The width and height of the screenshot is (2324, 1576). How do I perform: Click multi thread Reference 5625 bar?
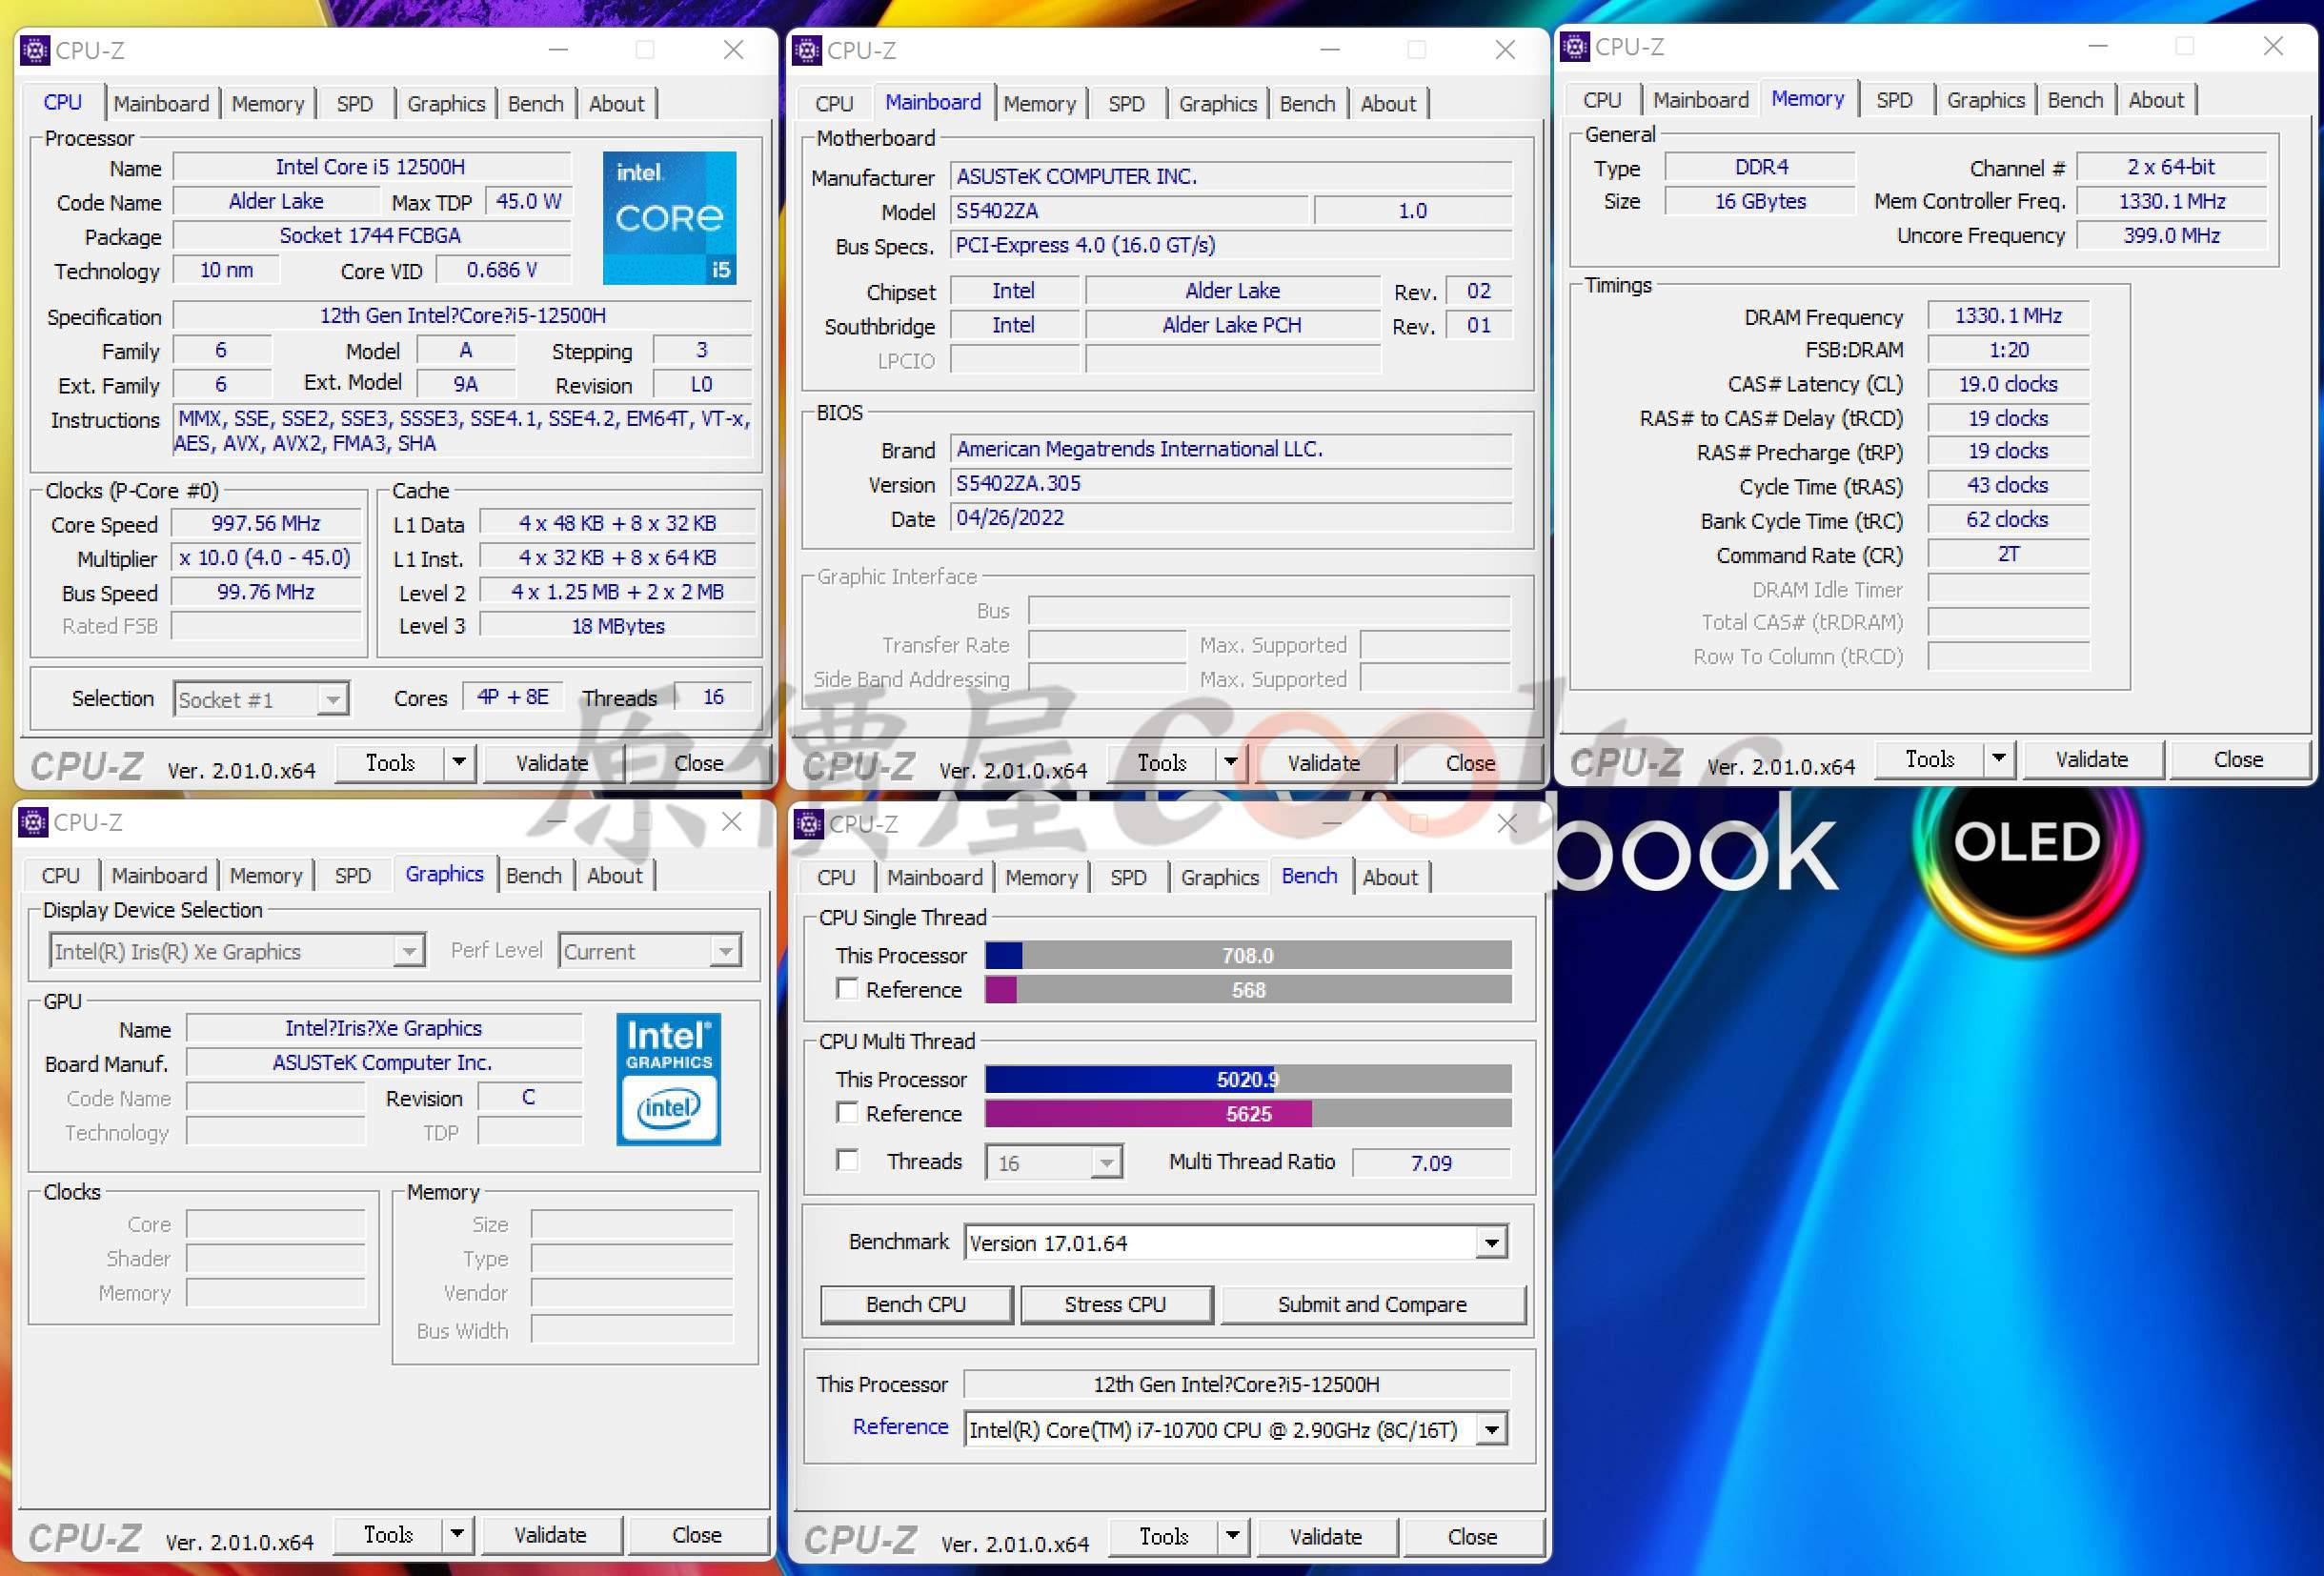pyautogui.click(x=1248, y=1114)
